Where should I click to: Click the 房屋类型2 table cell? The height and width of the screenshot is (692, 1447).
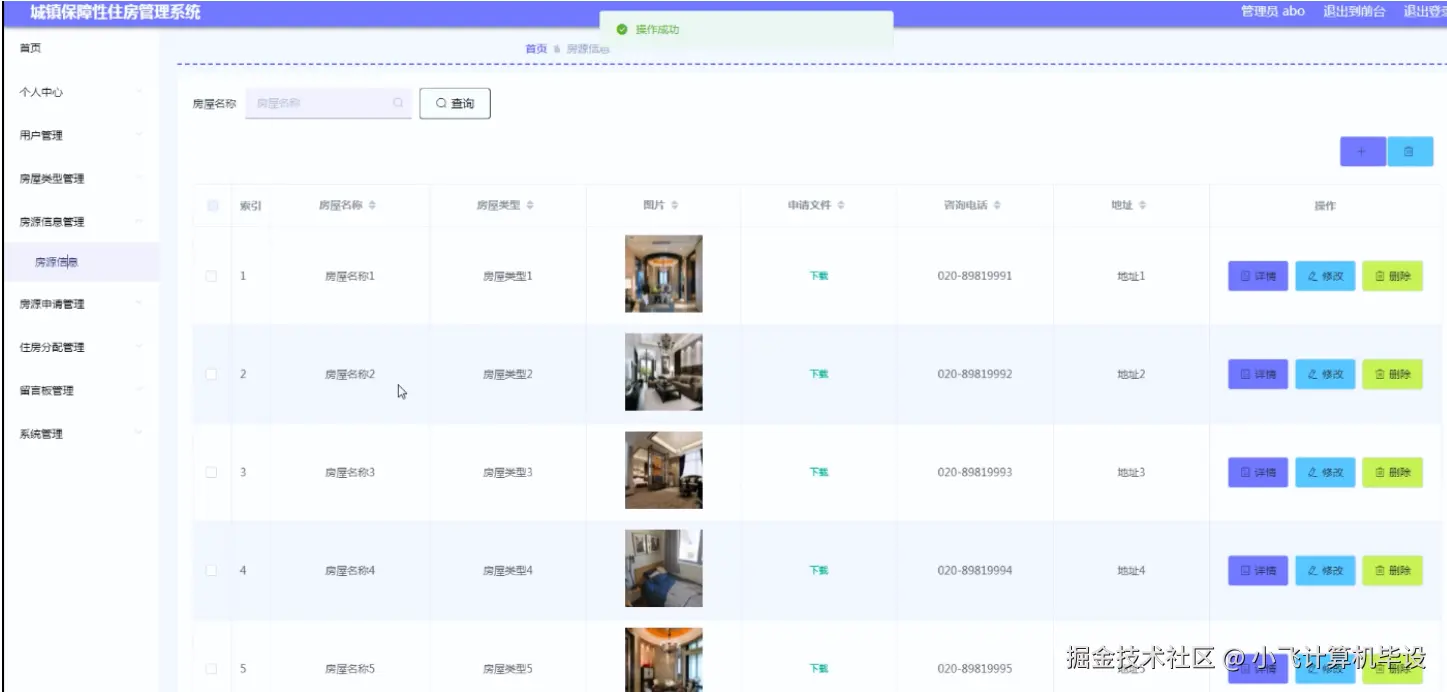[508, 374]
